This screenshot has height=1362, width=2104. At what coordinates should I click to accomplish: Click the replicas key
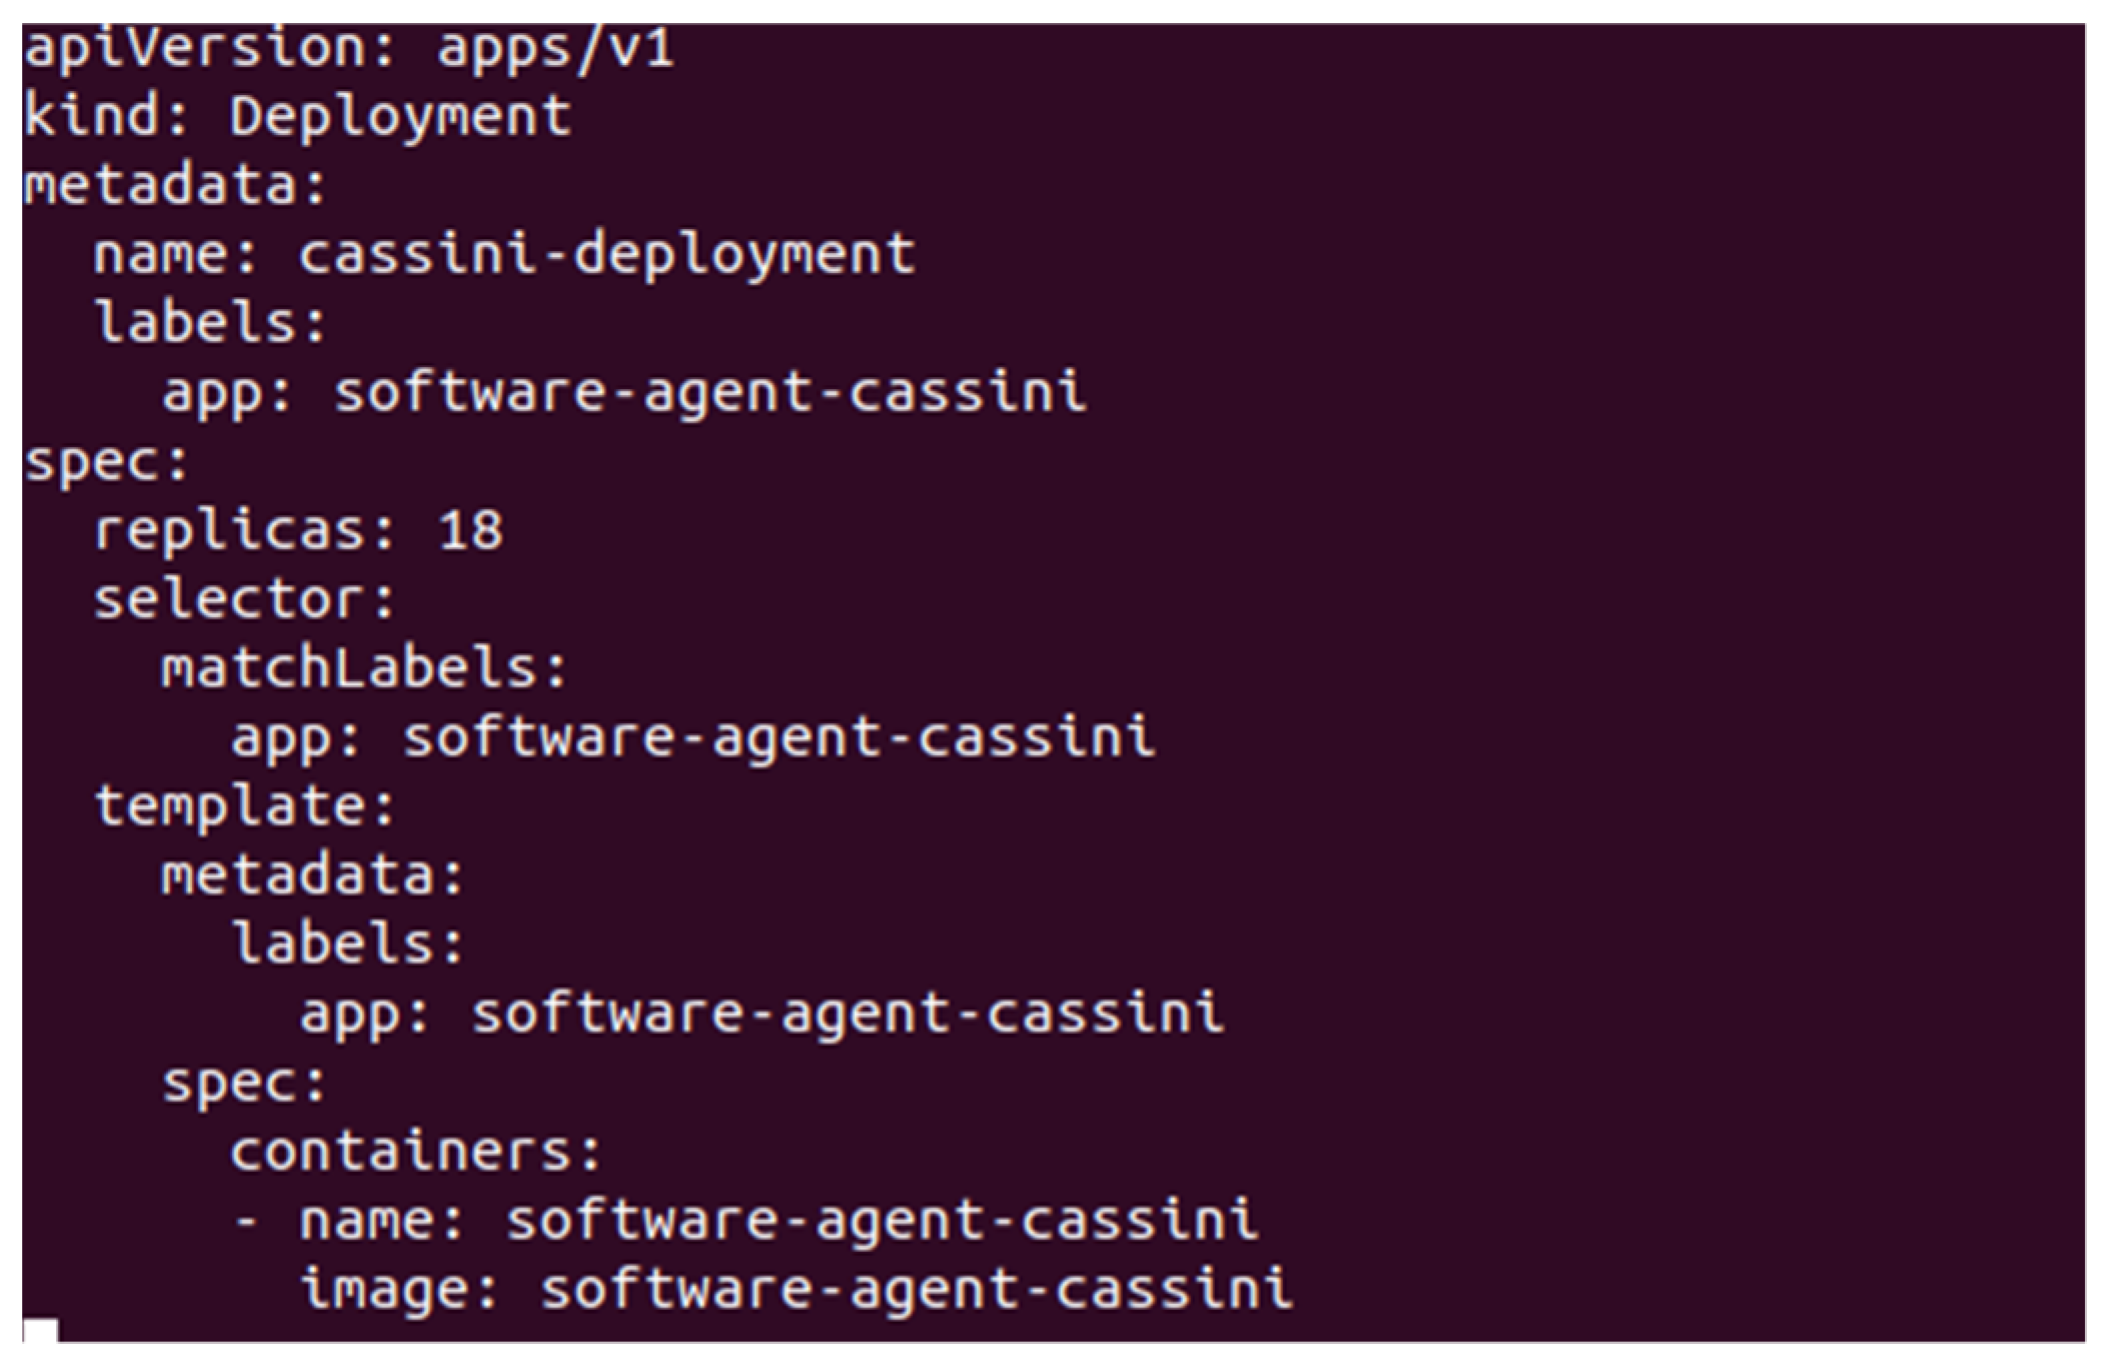(x=232, y=530)
